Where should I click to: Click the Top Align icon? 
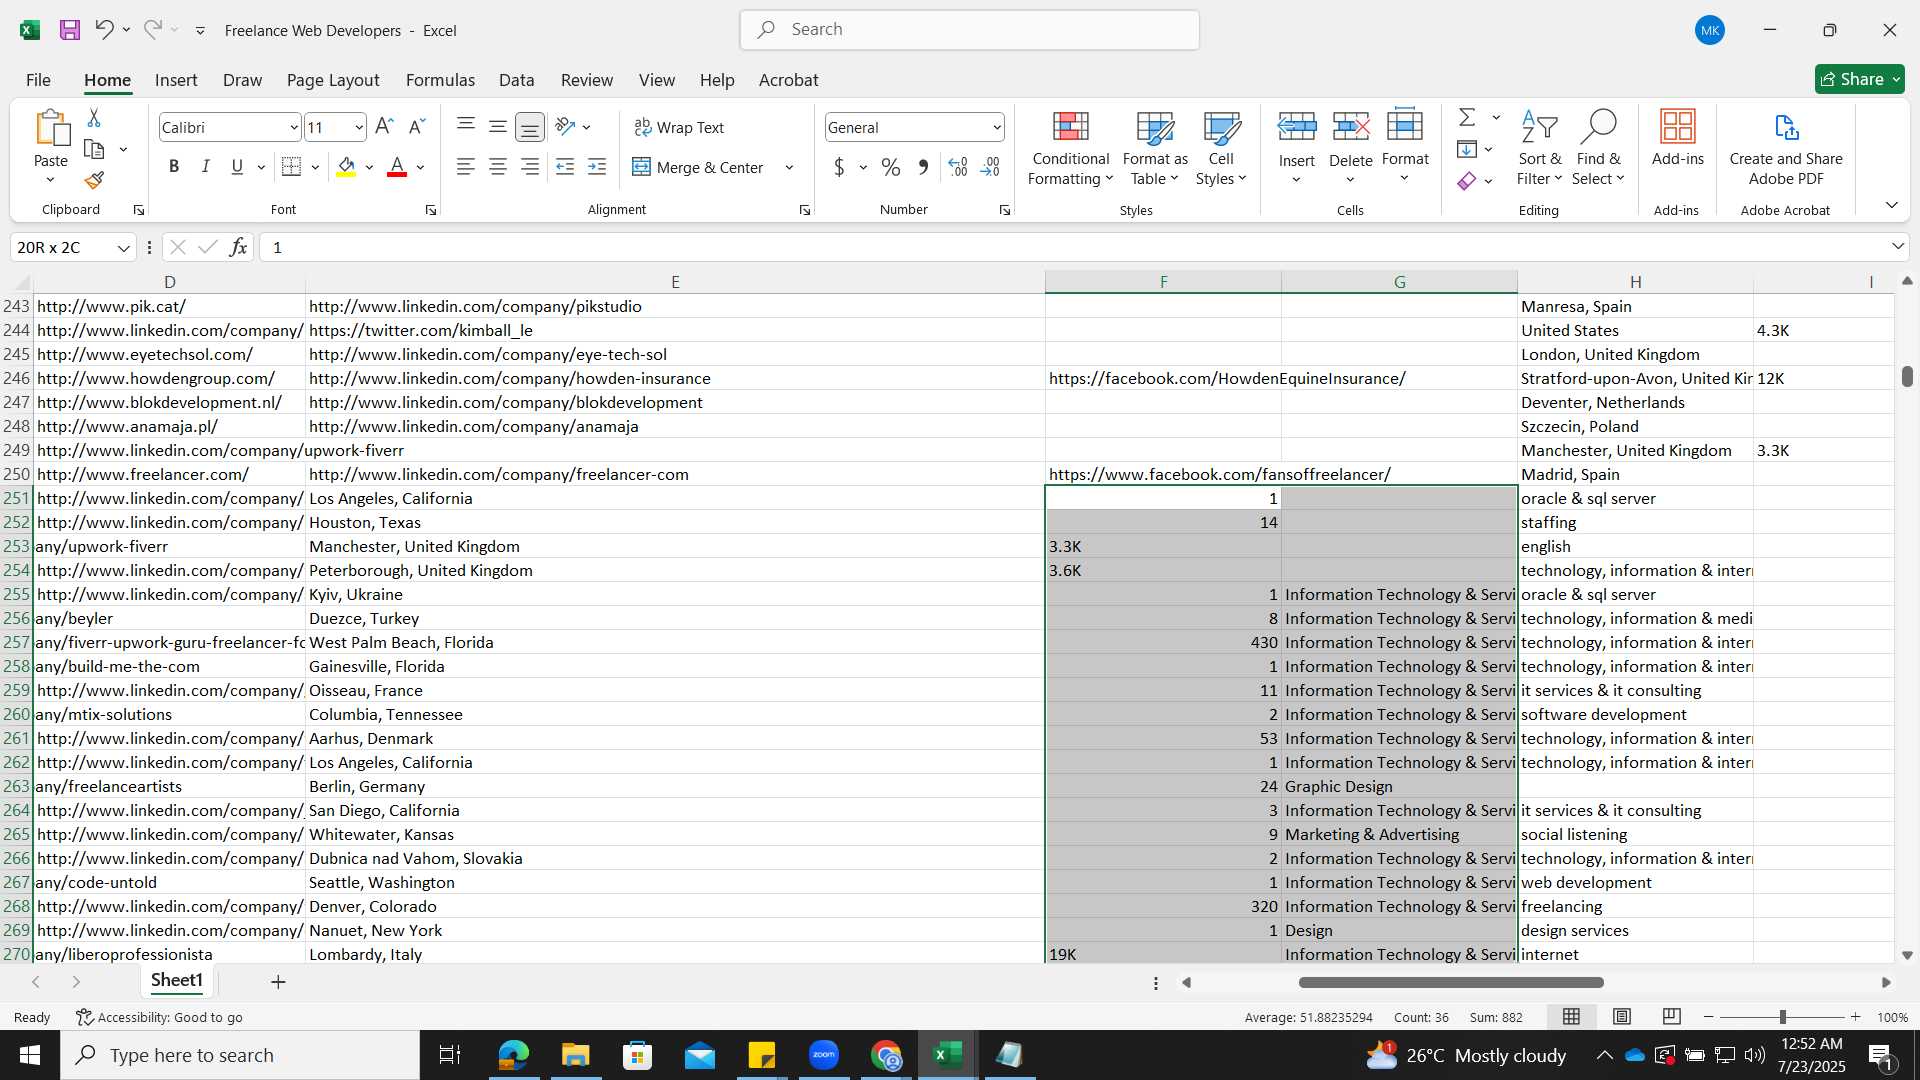[465, 126]
